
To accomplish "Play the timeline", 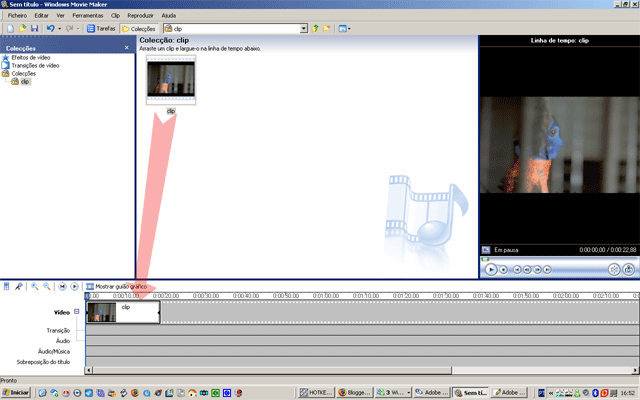I will pos(74,287).
